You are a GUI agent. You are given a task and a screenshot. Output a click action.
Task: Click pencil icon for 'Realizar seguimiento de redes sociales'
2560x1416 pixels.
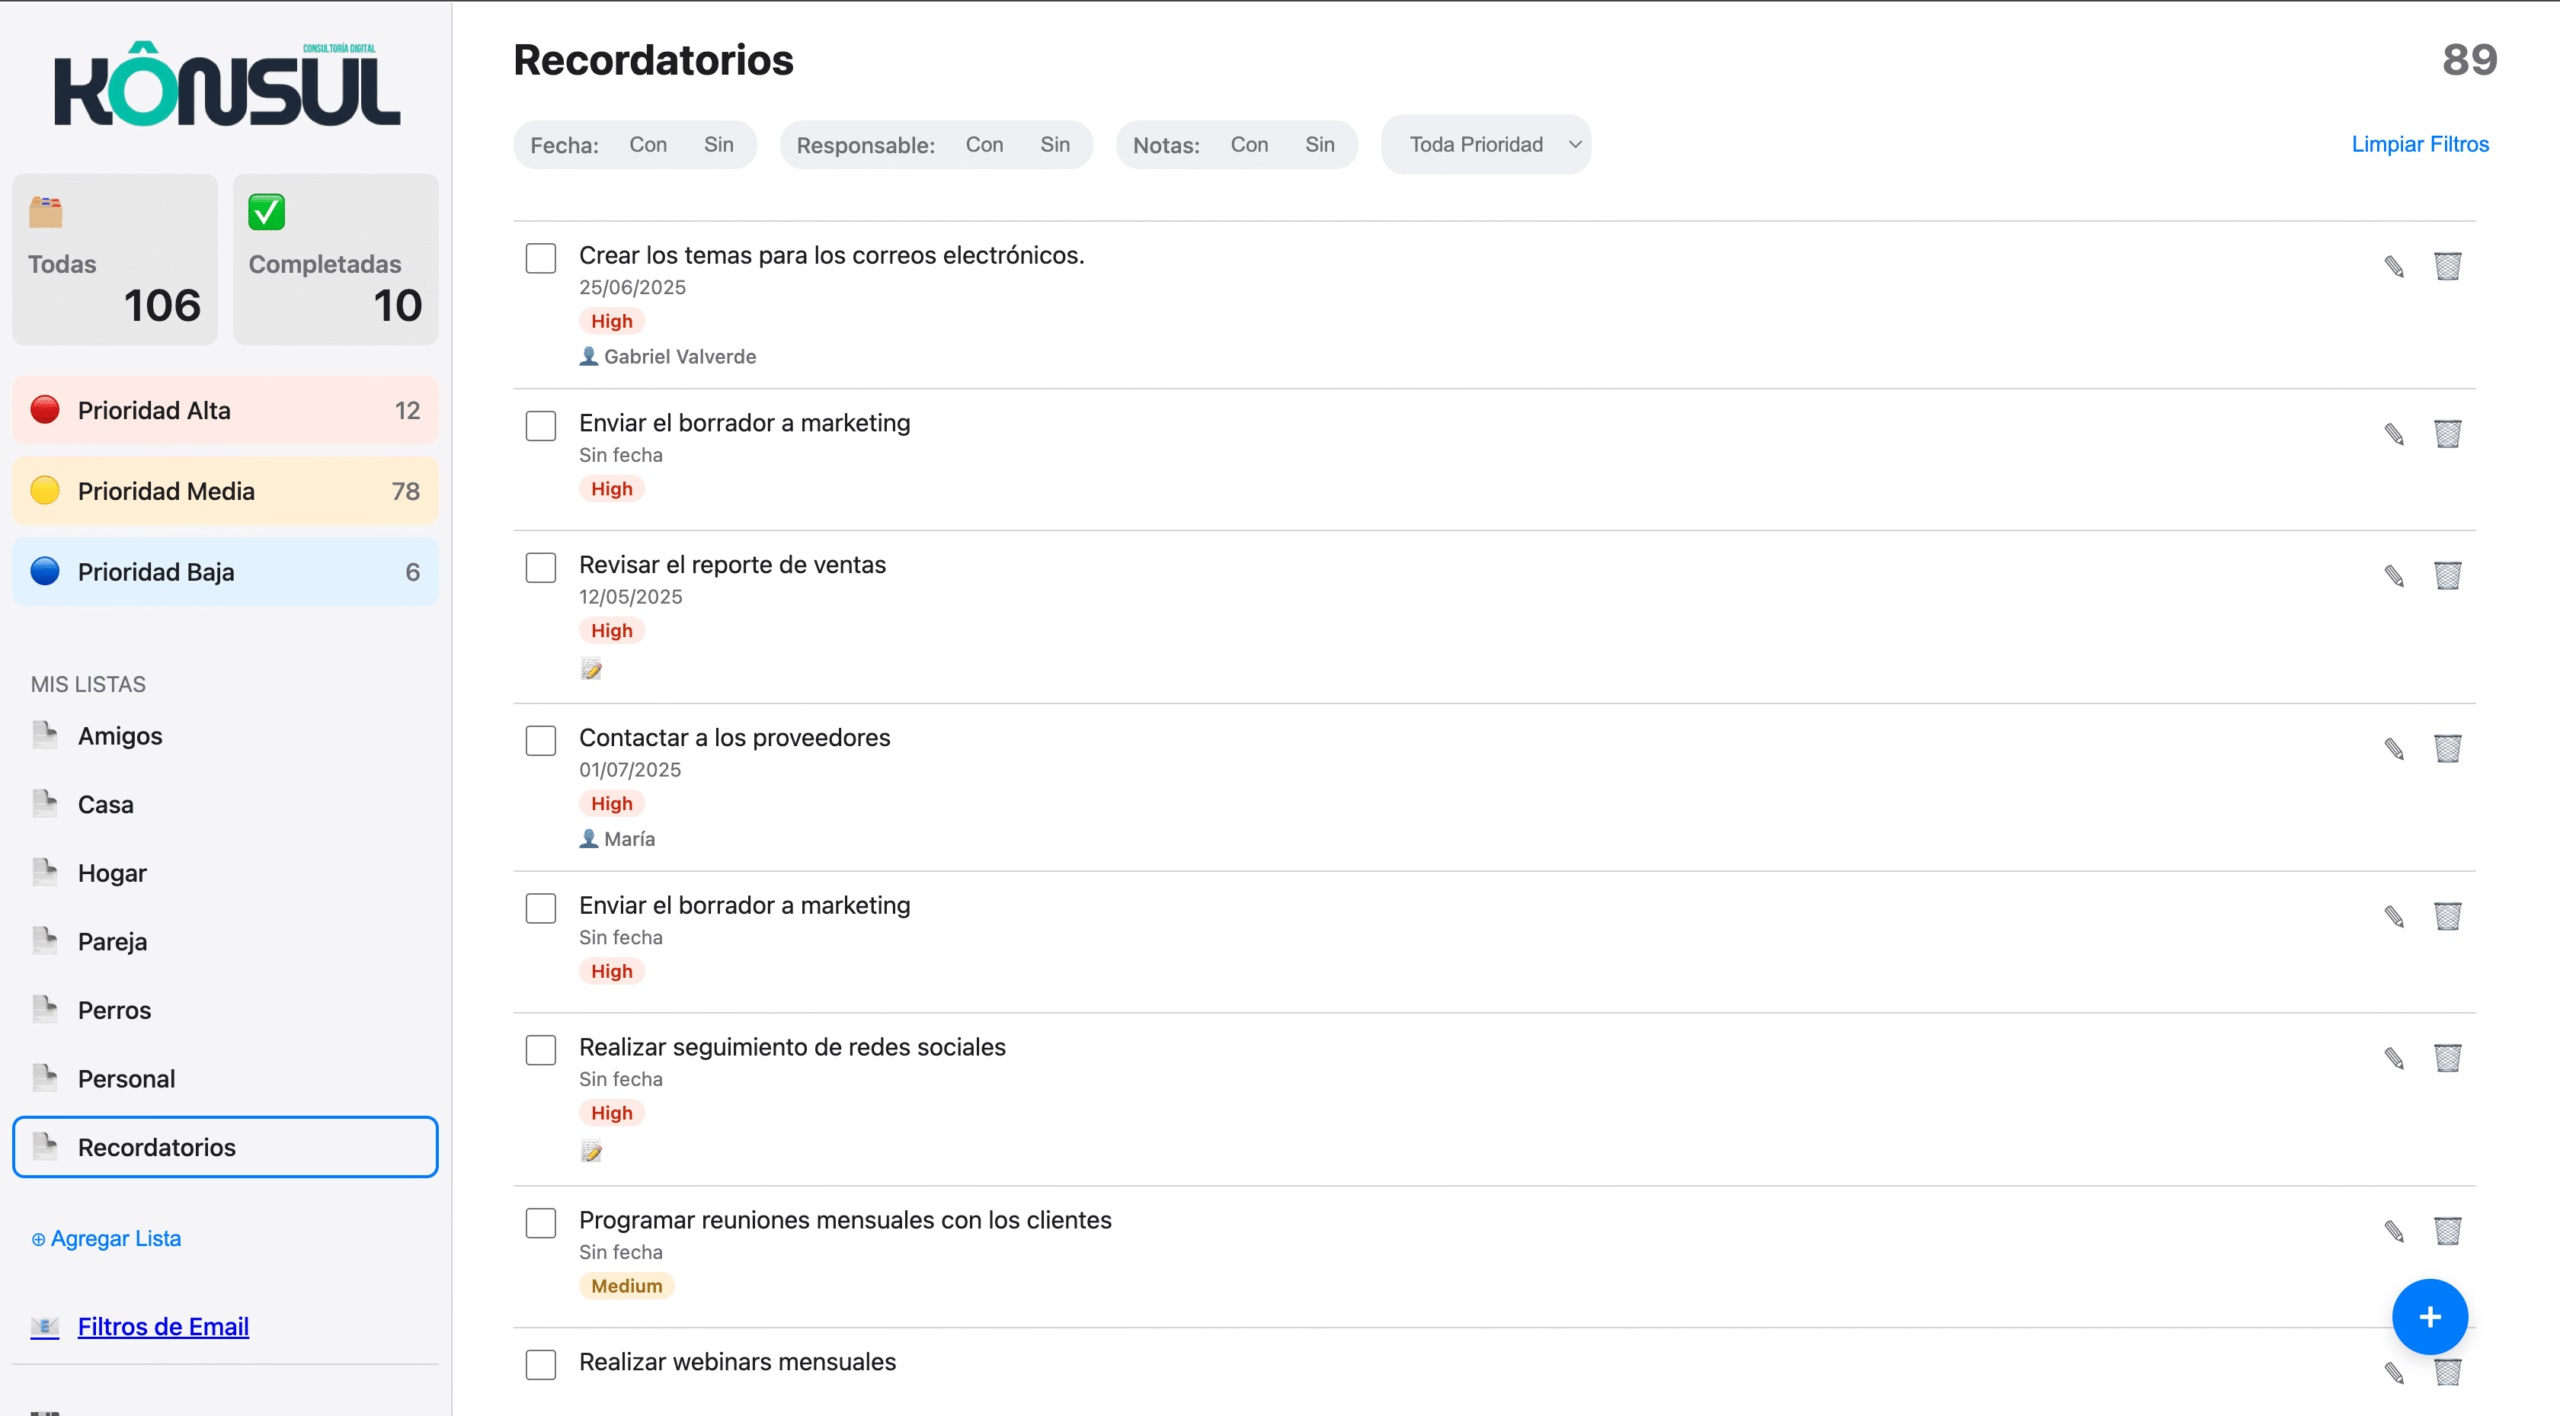(2394, 1058)
